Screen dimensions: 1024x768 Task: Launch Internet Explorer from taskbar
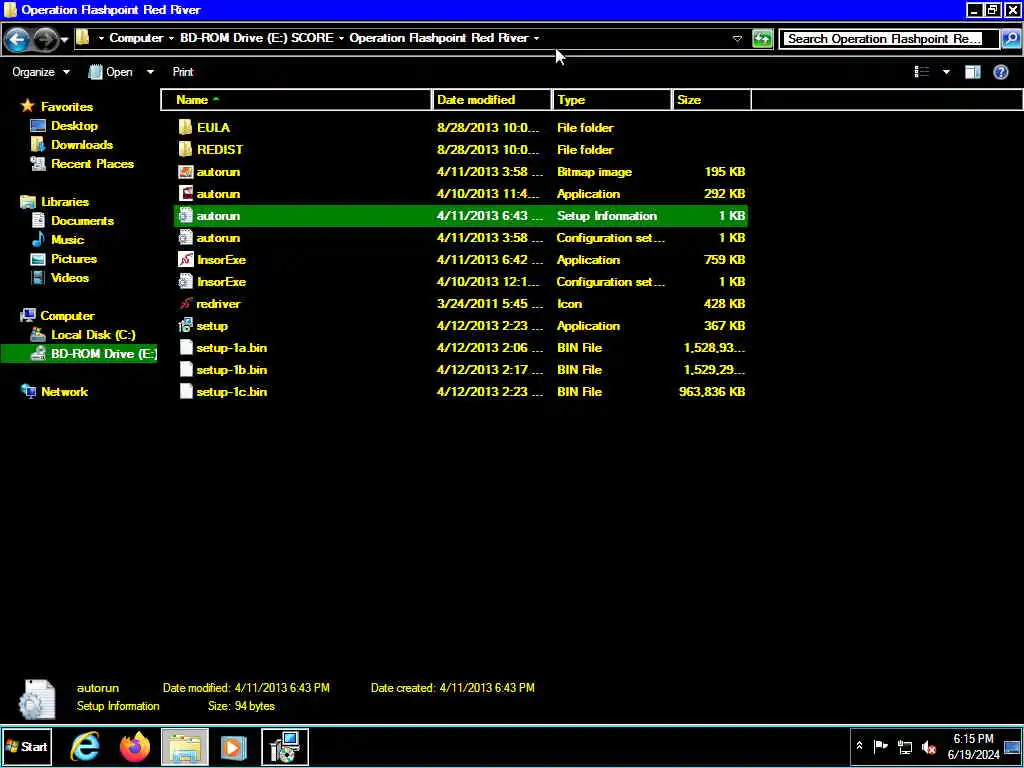click(x=85, y=747)
